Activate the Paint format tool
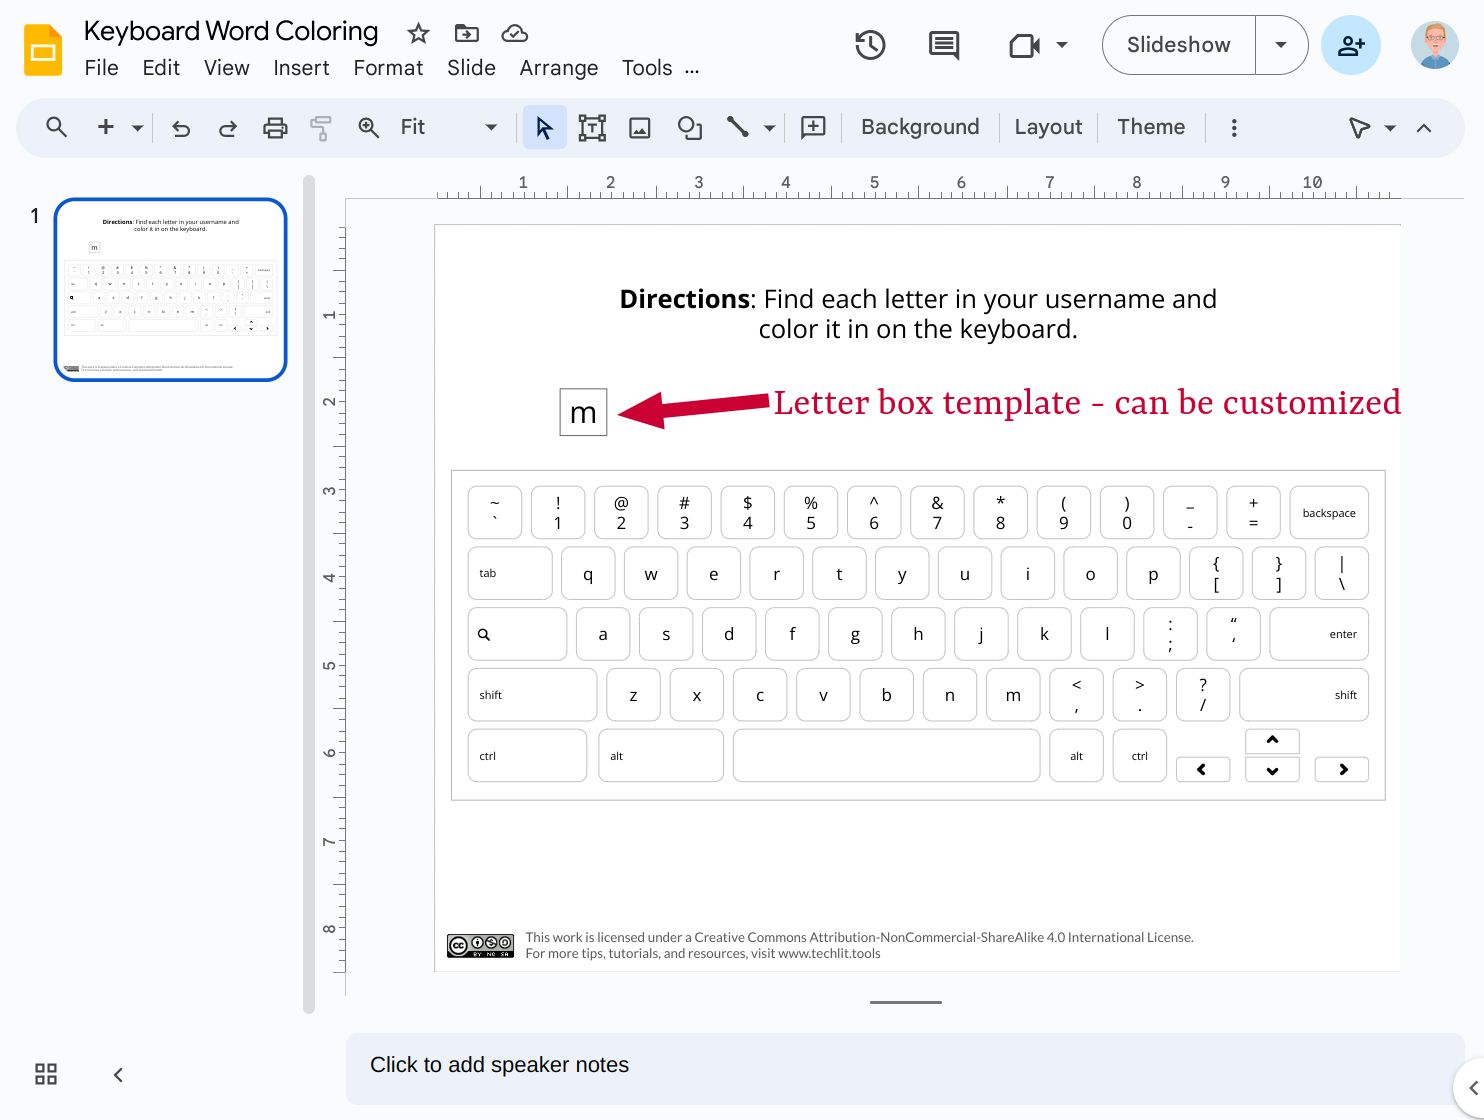This screenshot has height=1120, width=1484. click(321, 127)
